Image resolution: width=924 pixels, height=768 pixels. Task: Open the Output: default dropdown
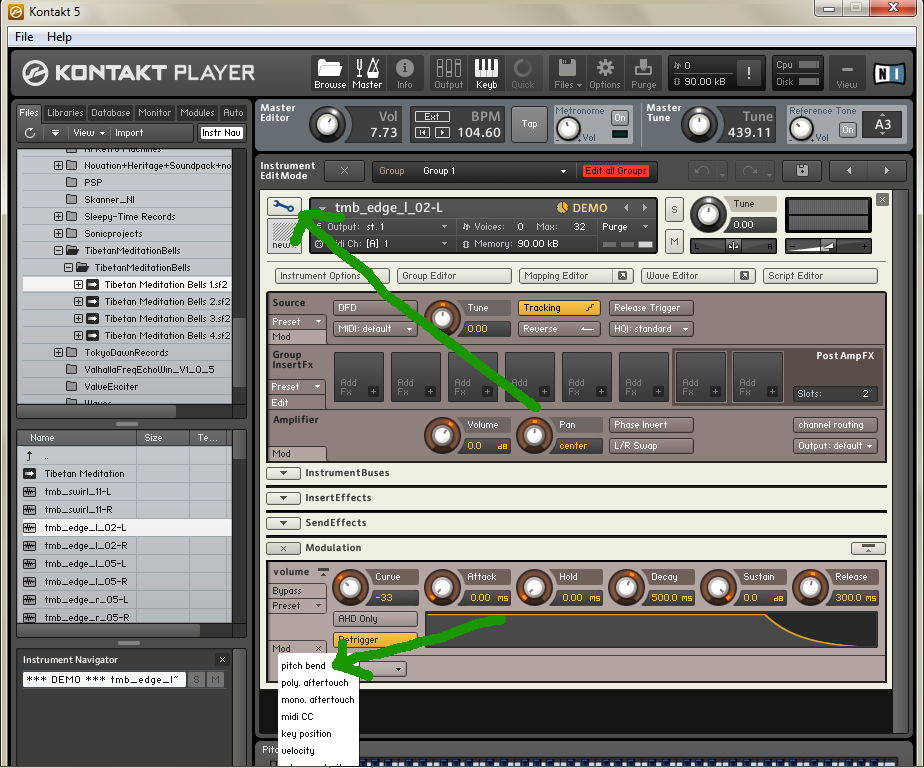click(x=835, y=446)
